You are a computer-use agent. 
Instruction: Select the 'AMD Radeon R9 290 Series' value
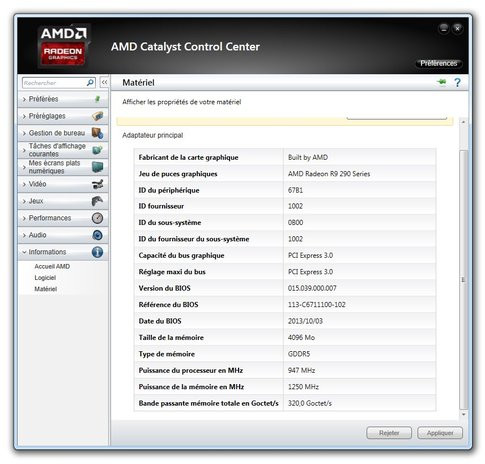pyautogui.click(x=329, y=174)
